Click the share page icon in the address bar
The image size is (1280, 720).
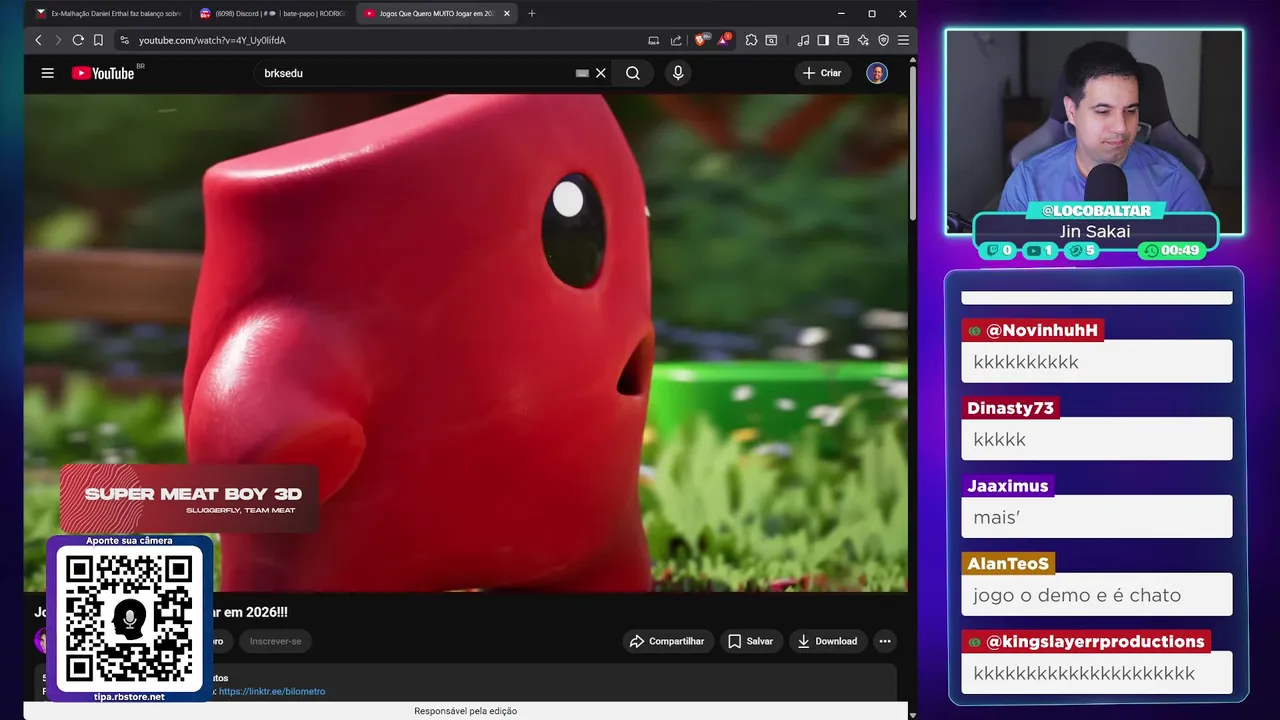pos(676,40)
